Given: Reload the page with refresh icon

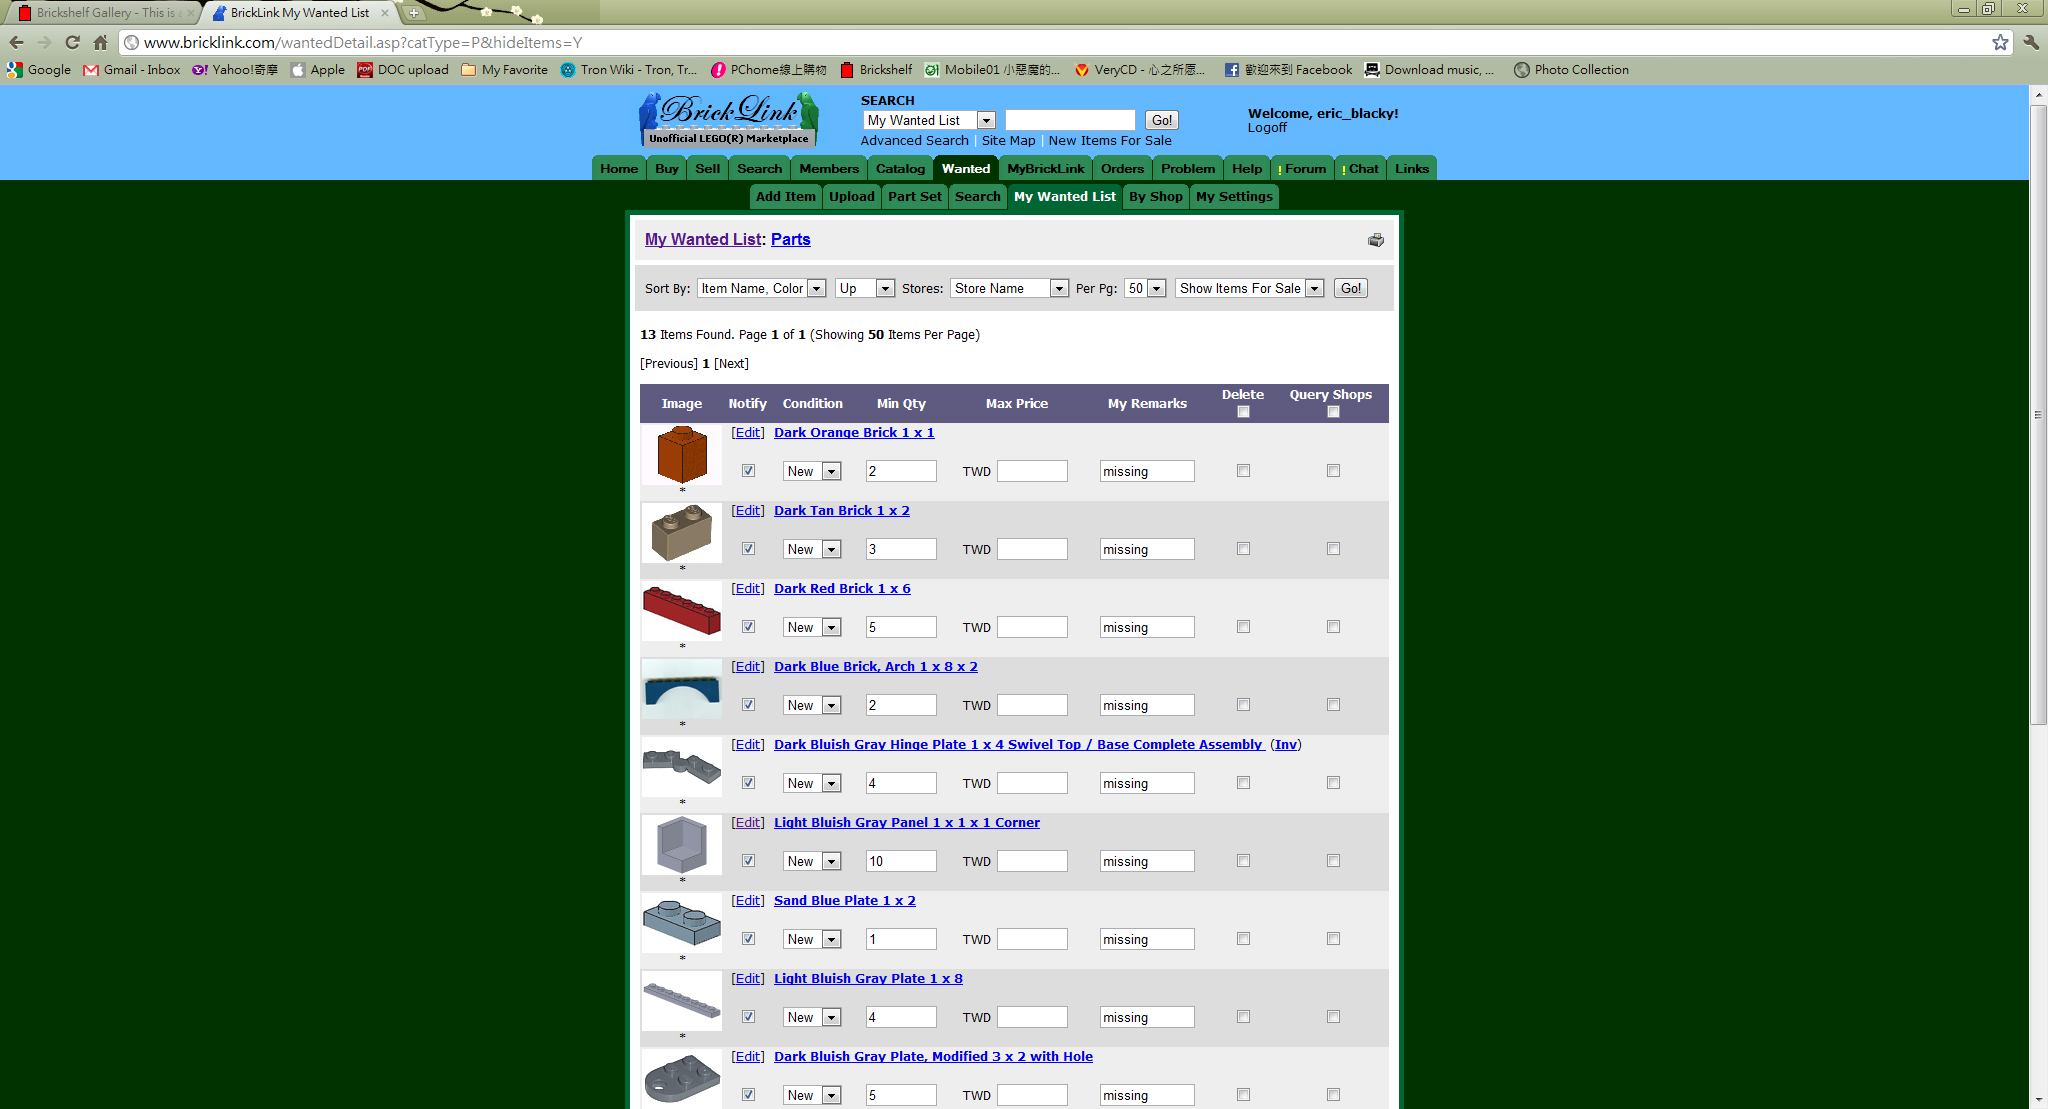Looking at the screenshot, I should click(x=72, y=42).
